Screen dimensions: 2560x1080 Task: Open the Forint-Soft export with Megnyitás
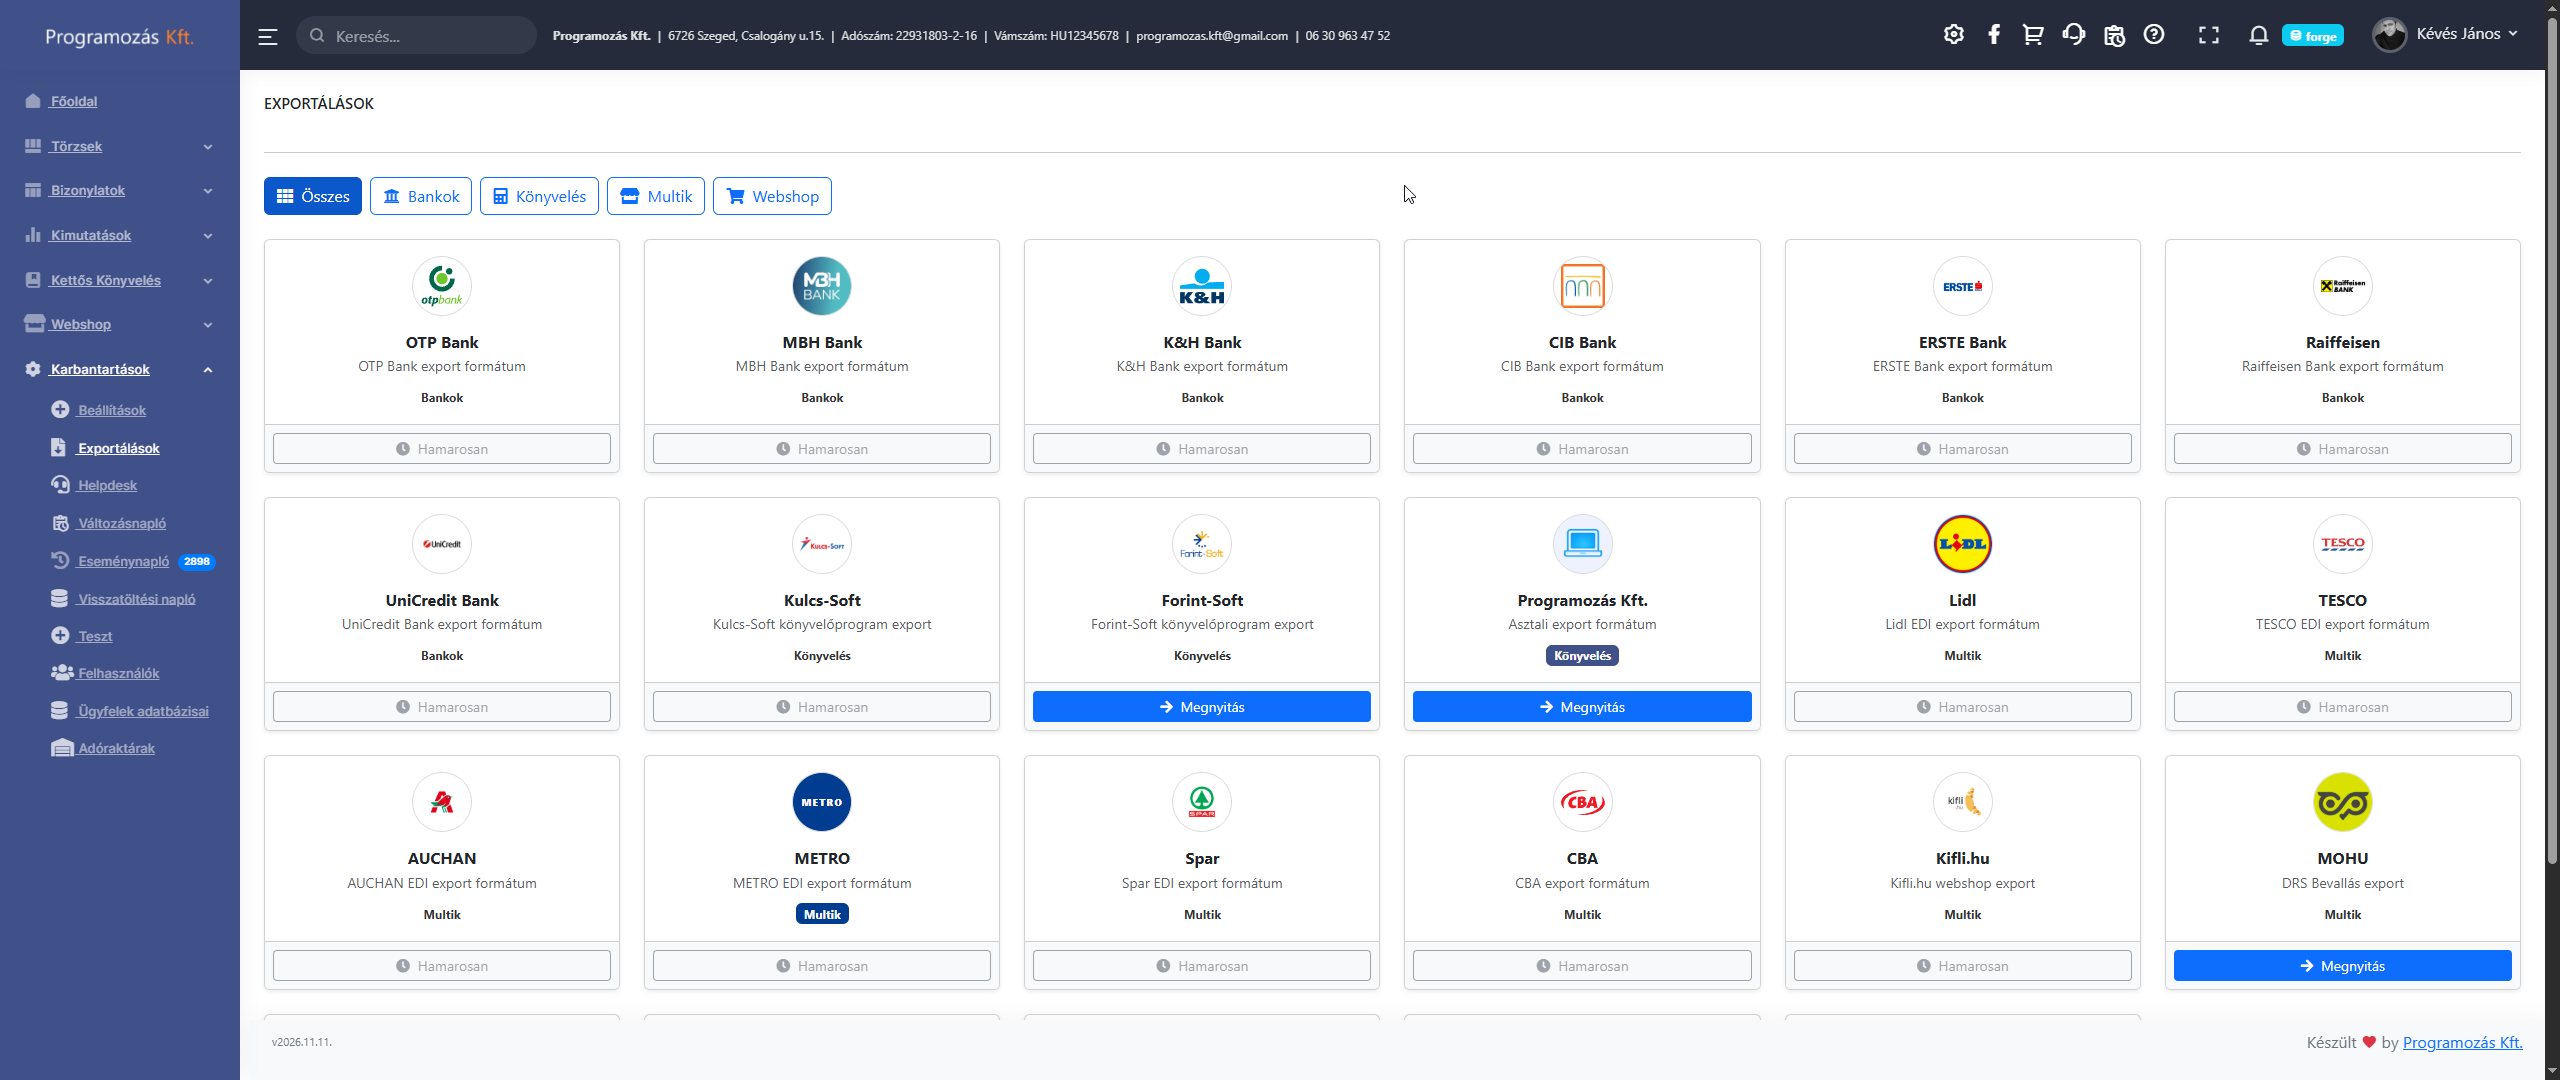click(1201, 707)
